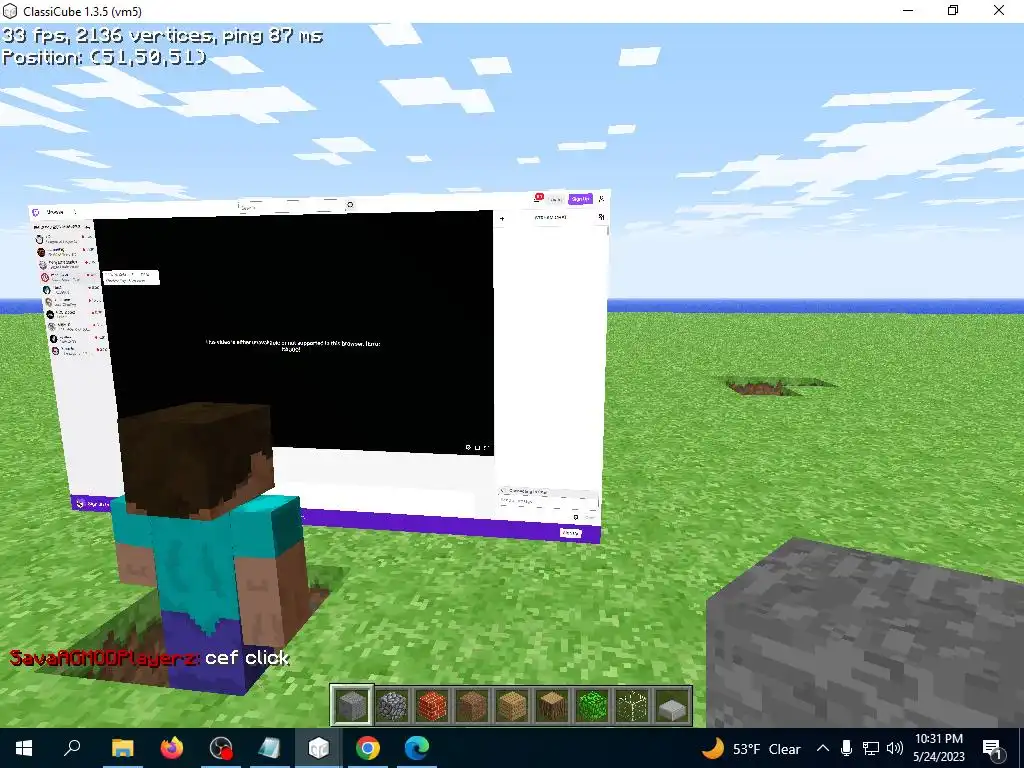Select the red brick block in the hotbar

pyautogui.click(x=432, y=705)
